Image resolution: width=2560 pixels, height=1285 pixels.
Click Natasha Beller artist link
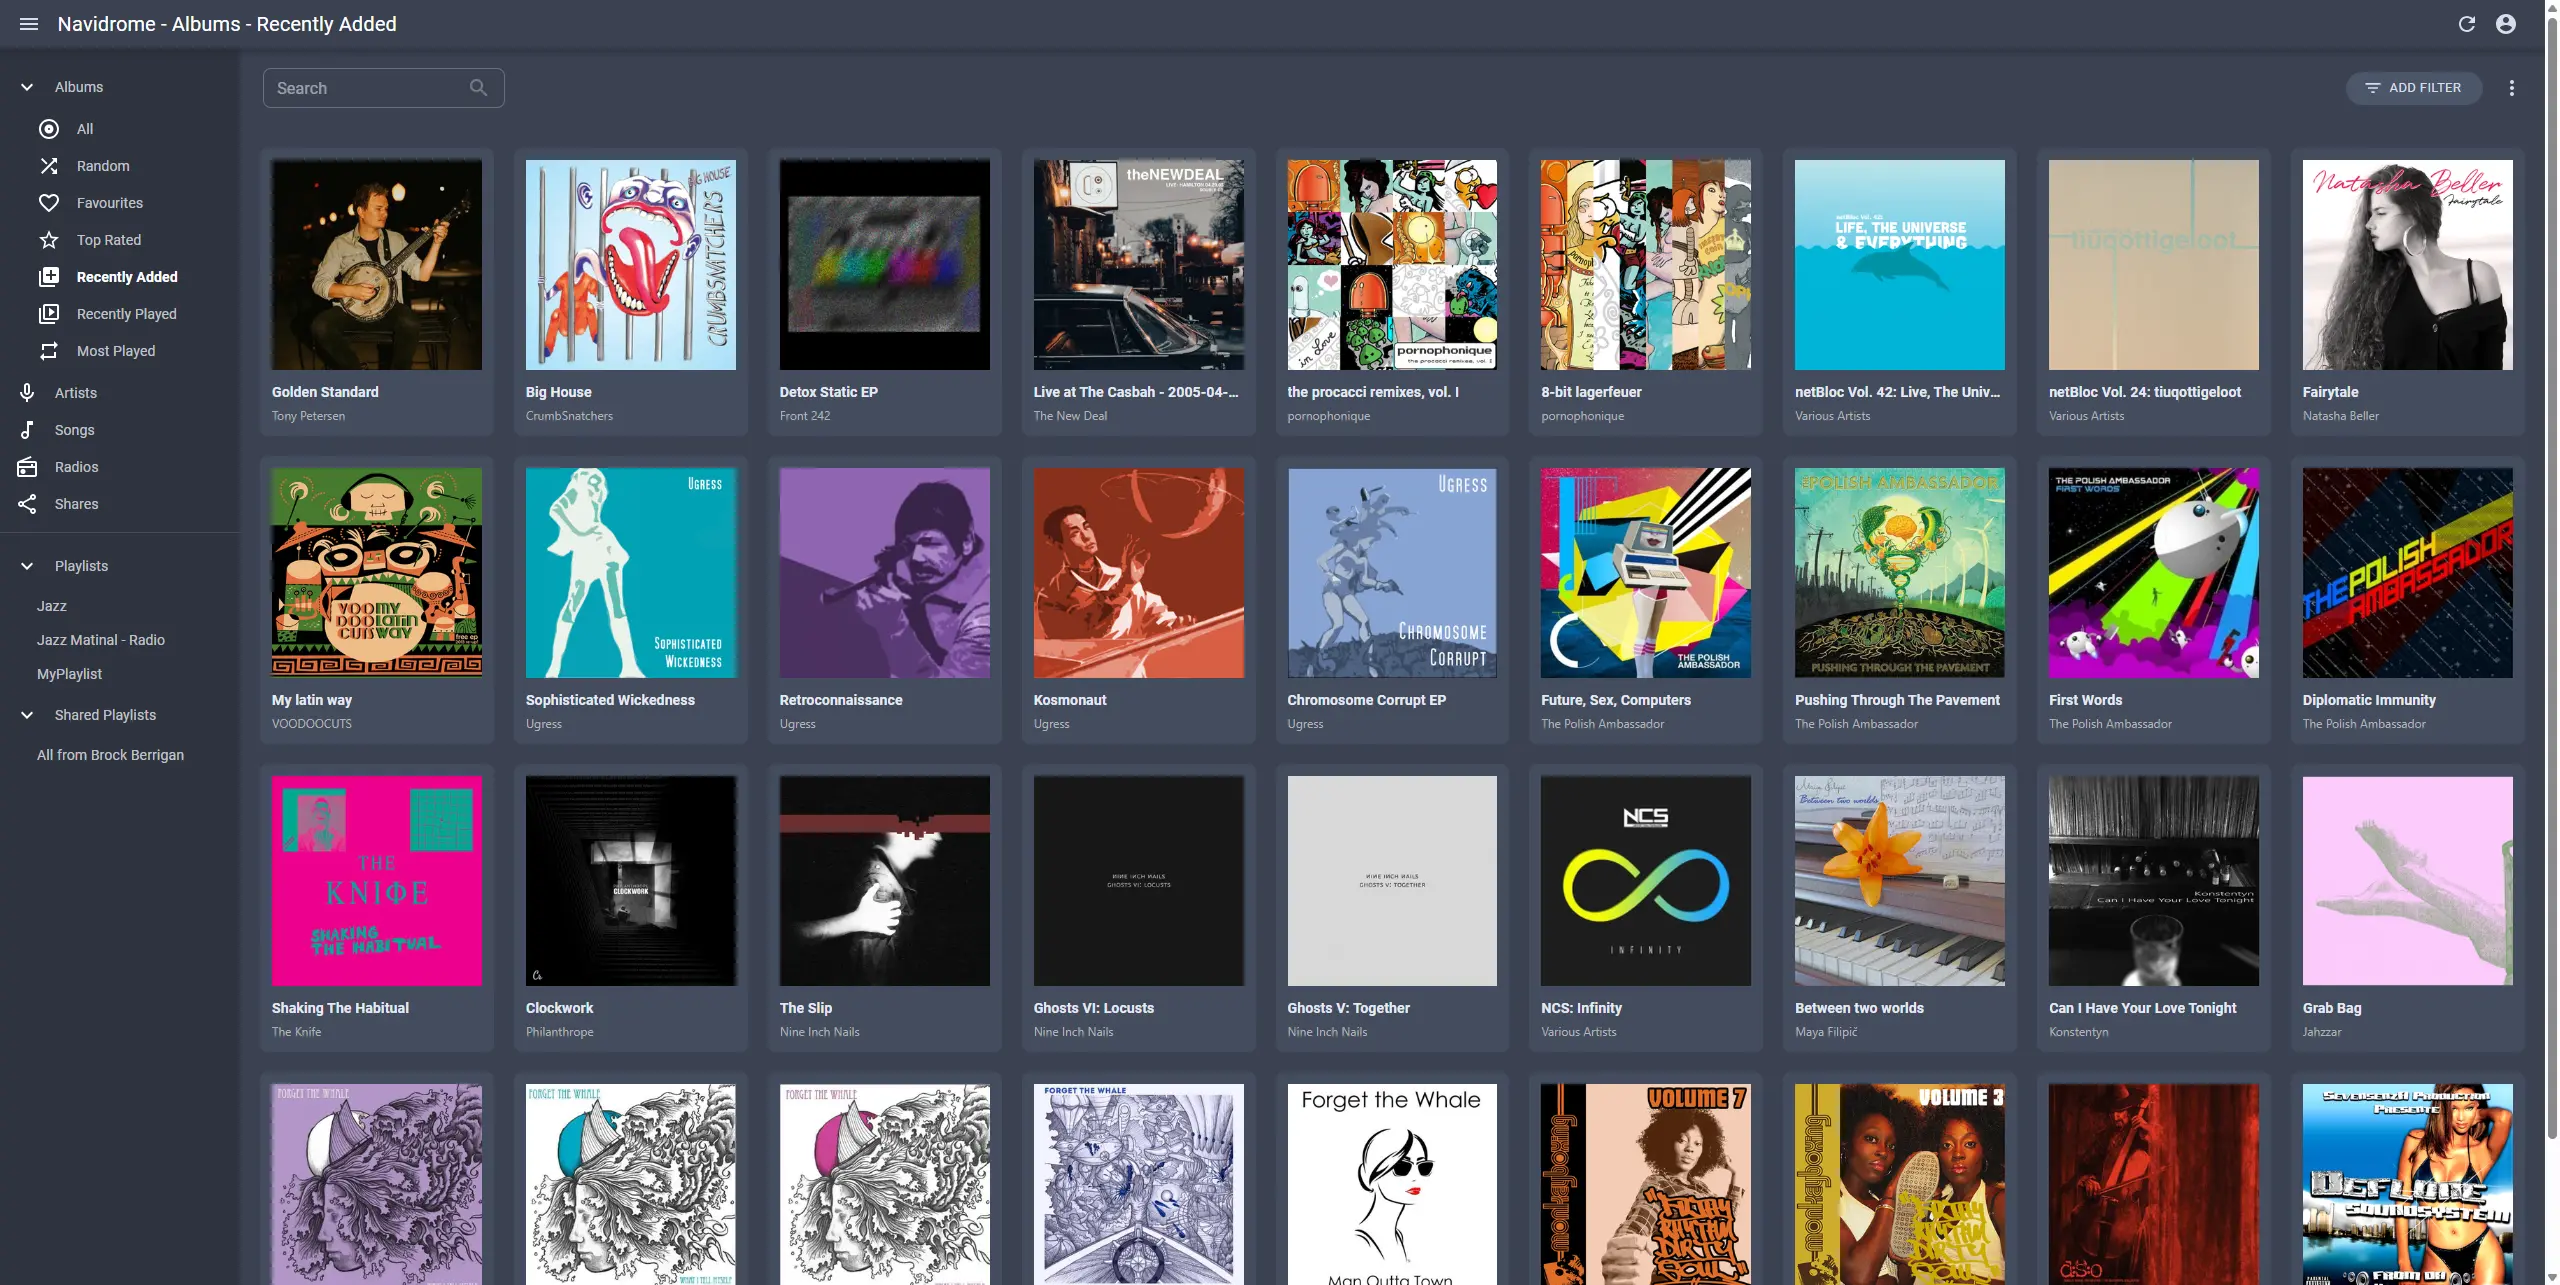point(2341,416)
